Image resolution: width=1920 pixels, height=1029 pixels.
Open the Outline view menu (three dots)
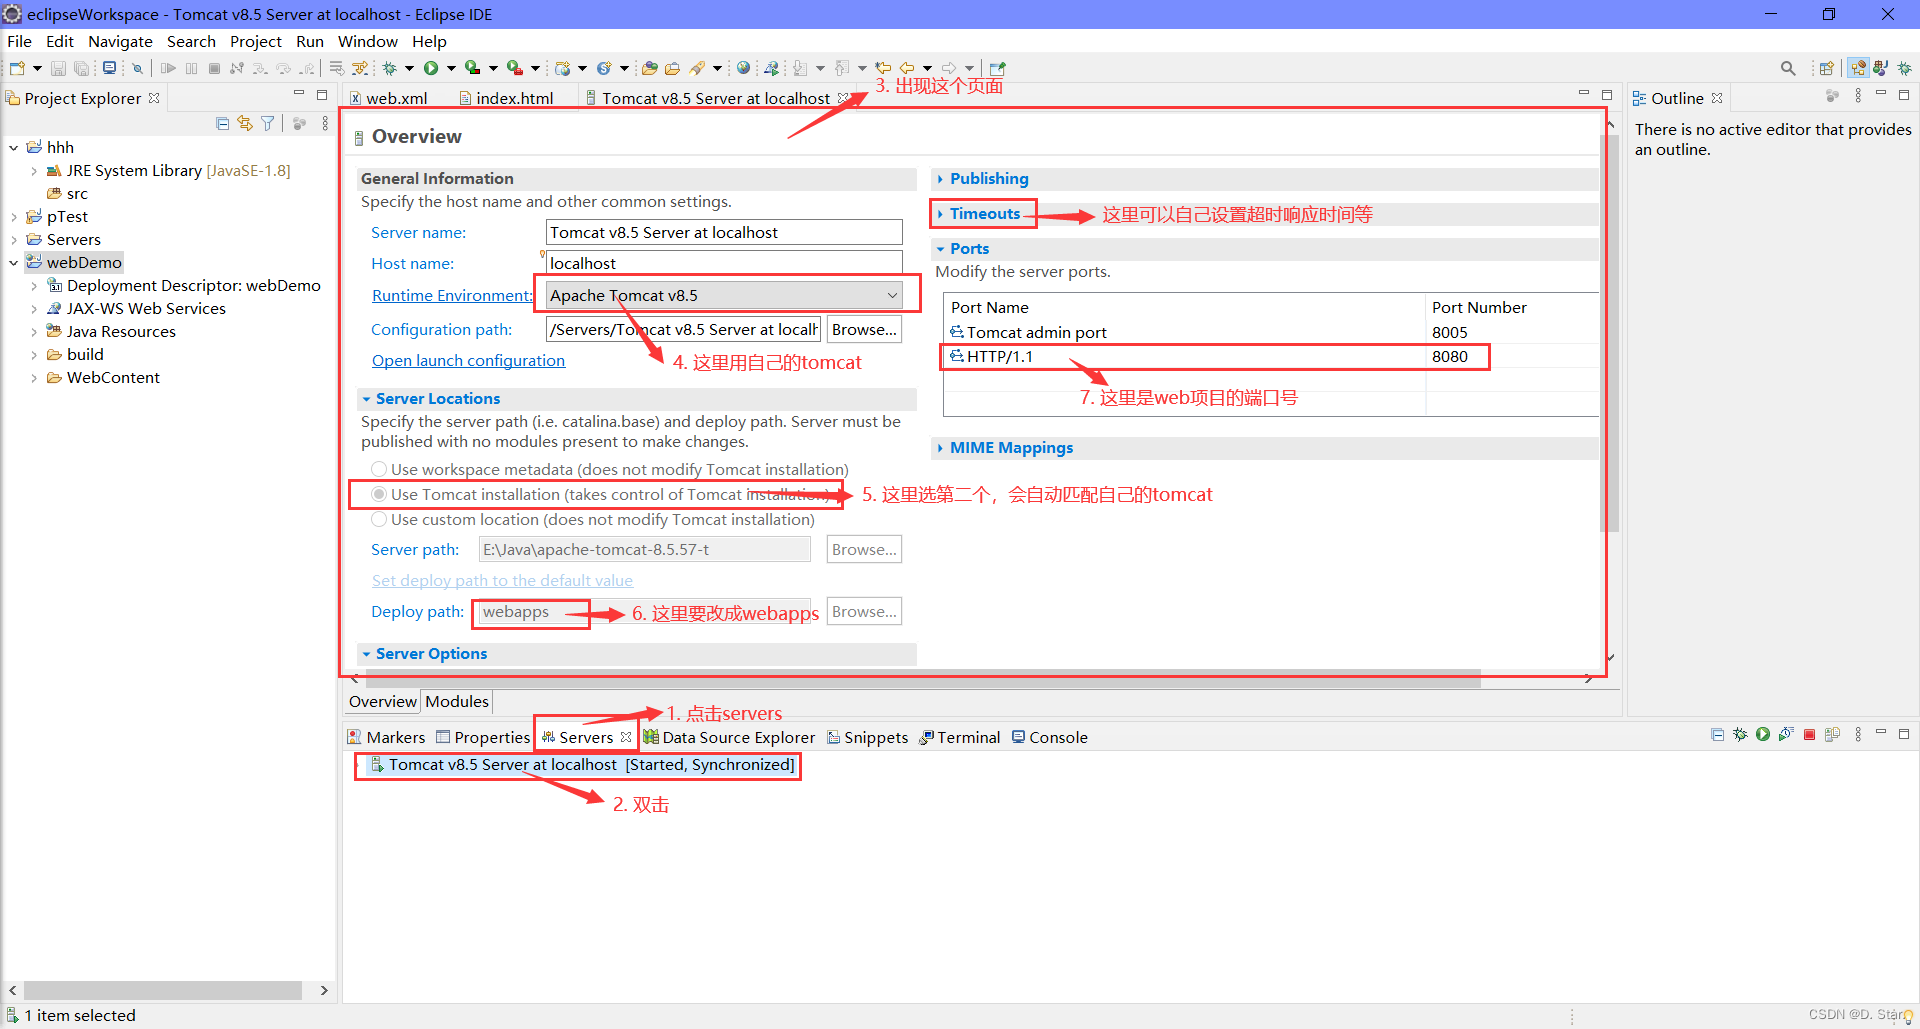coord(1858,96)
